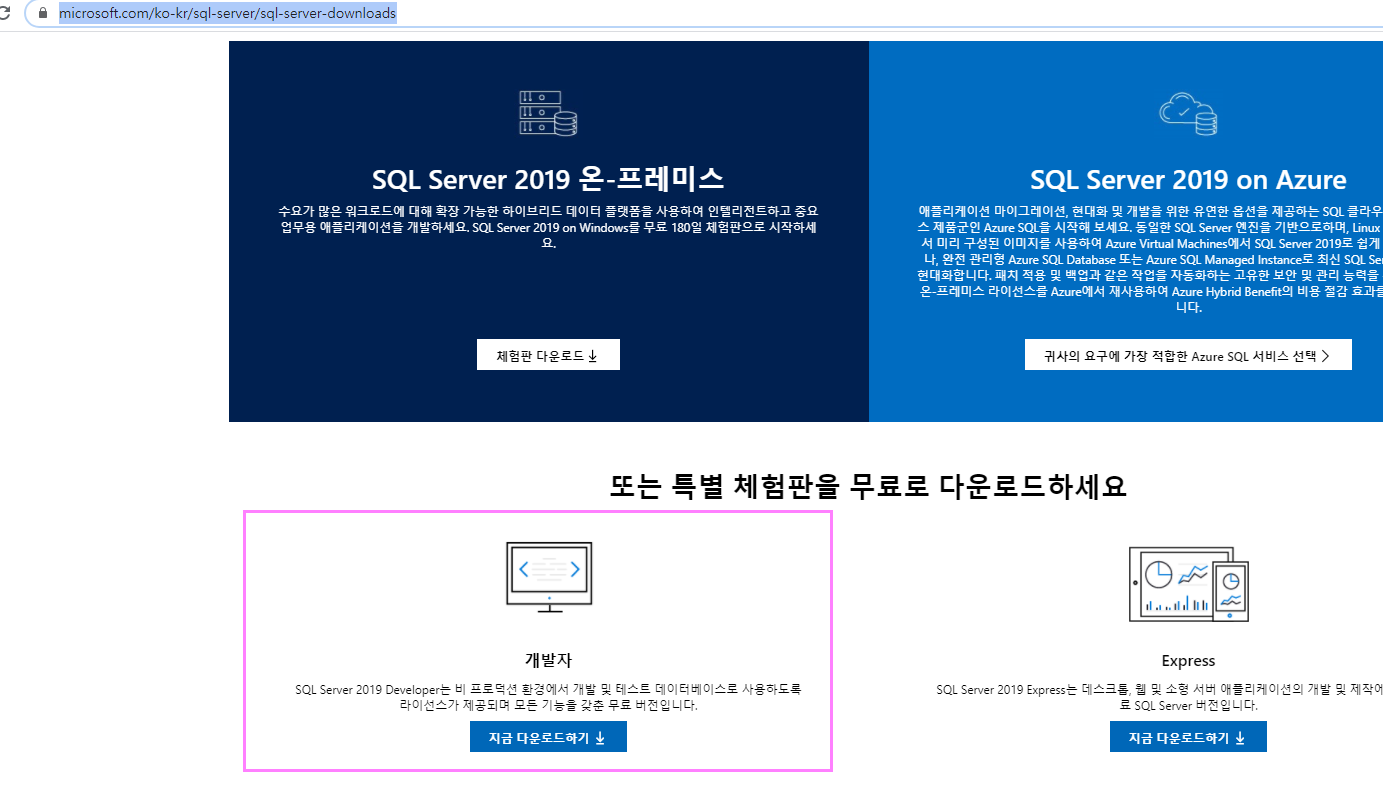Click the On-Premises description paragraph
The image size is (1383, 796).
tap(548, 227)
